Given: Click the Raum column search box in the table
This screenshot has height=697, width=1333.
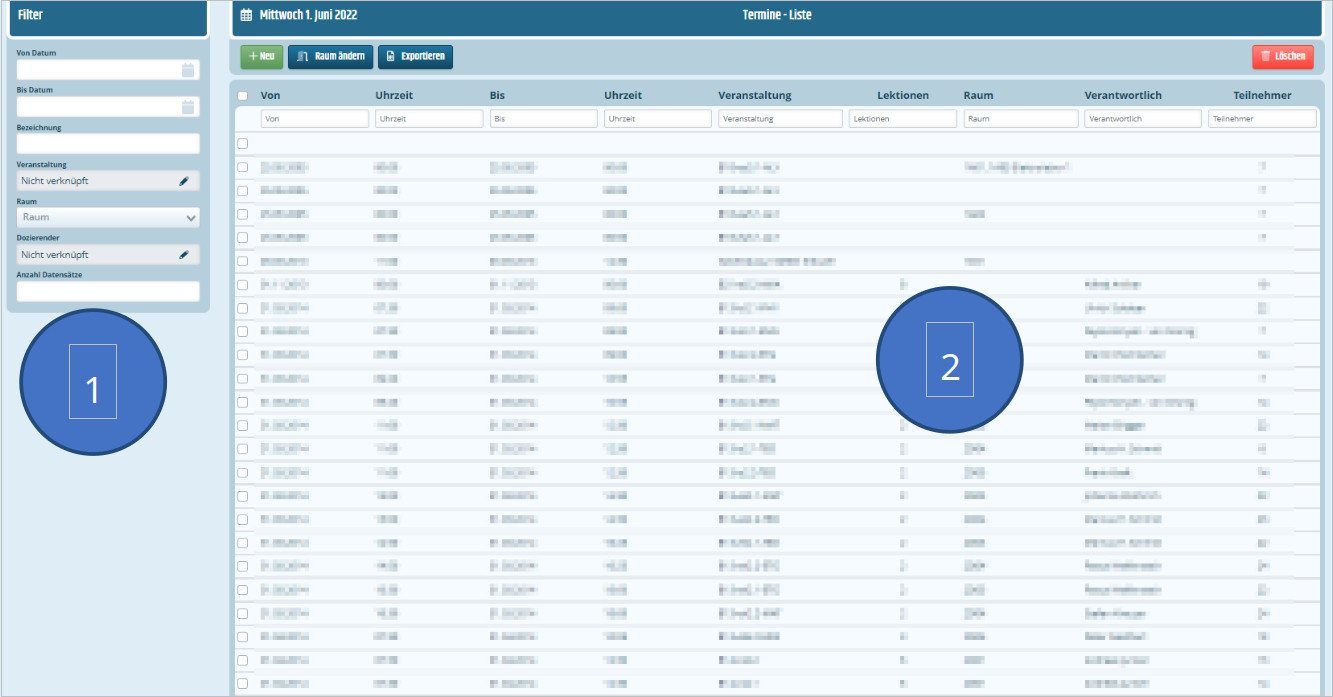Looking at the screenshot, I should (1021, 118).
